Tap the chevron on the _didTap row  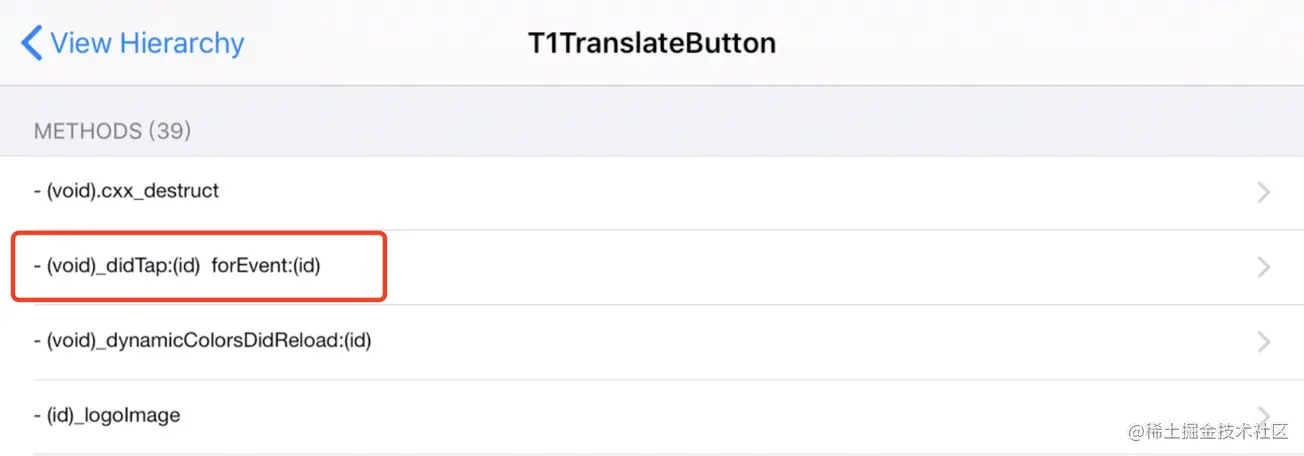pos(1264,267)
